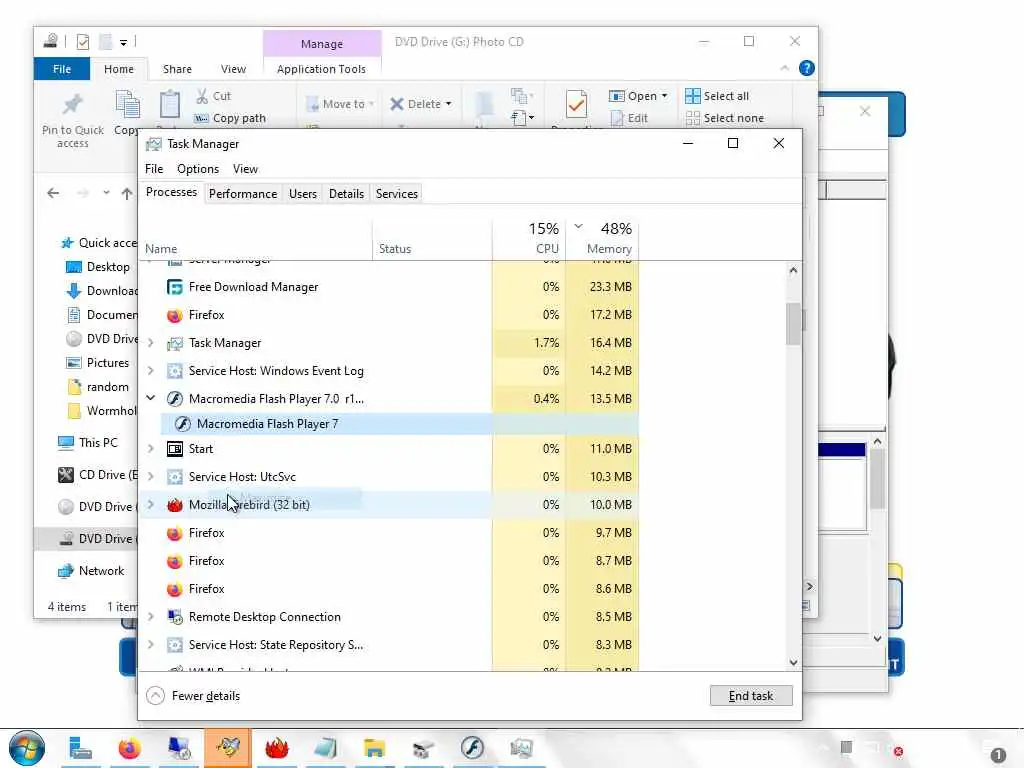Click the Explorer help question mark icon
The image size is (1024, 768).
coord(807,68)
